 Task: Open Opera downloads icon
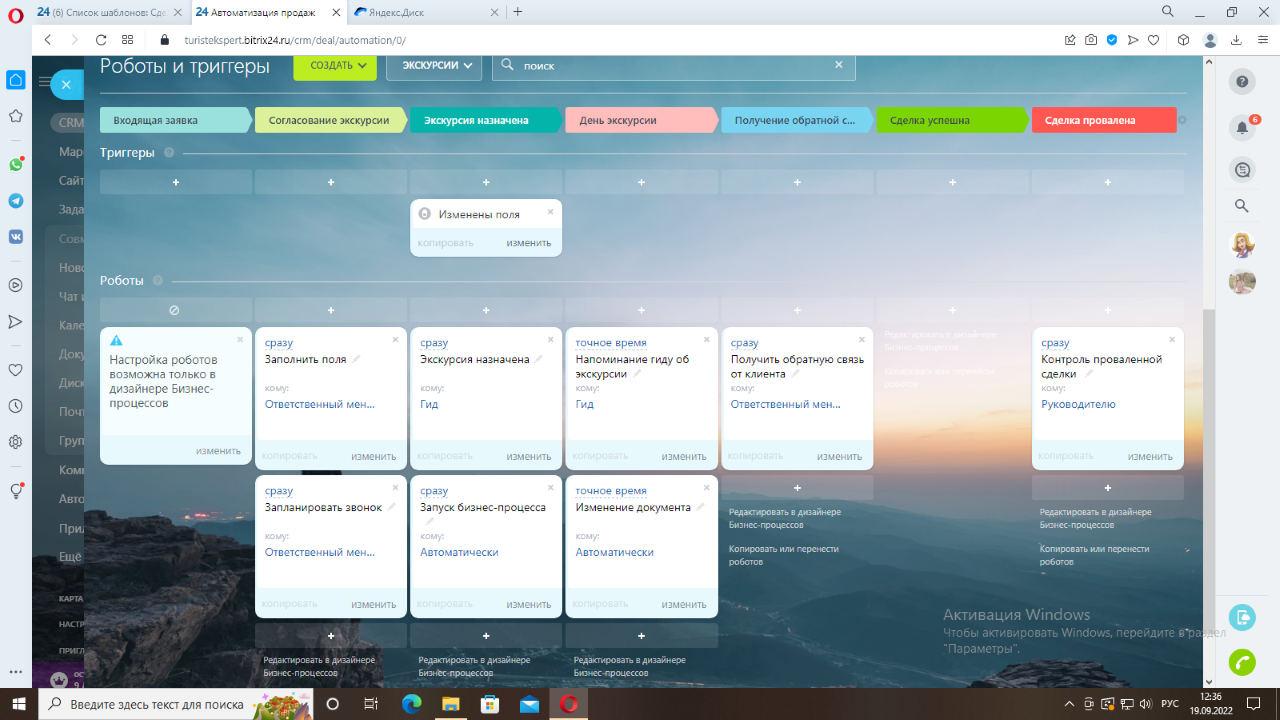tap(1237, 40)
